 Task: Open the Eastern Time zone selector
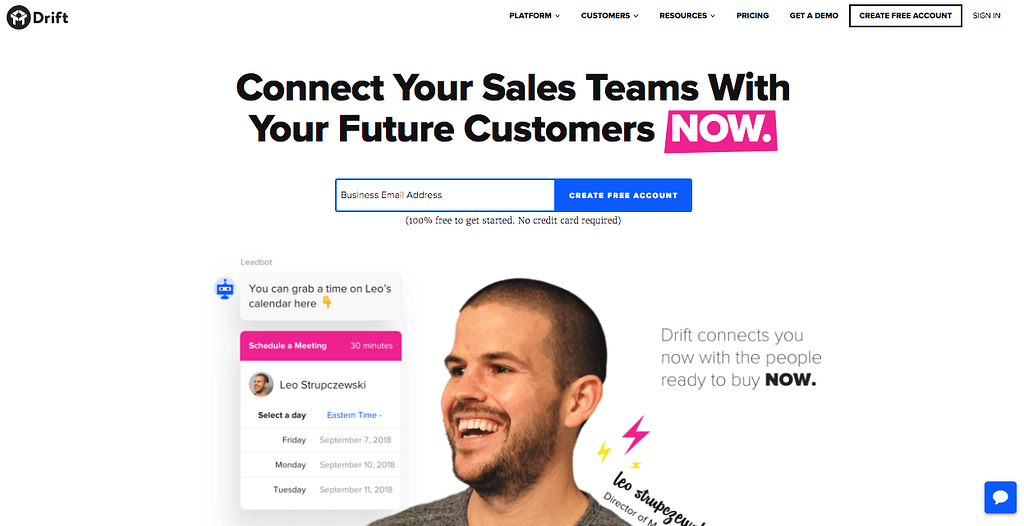355,415
